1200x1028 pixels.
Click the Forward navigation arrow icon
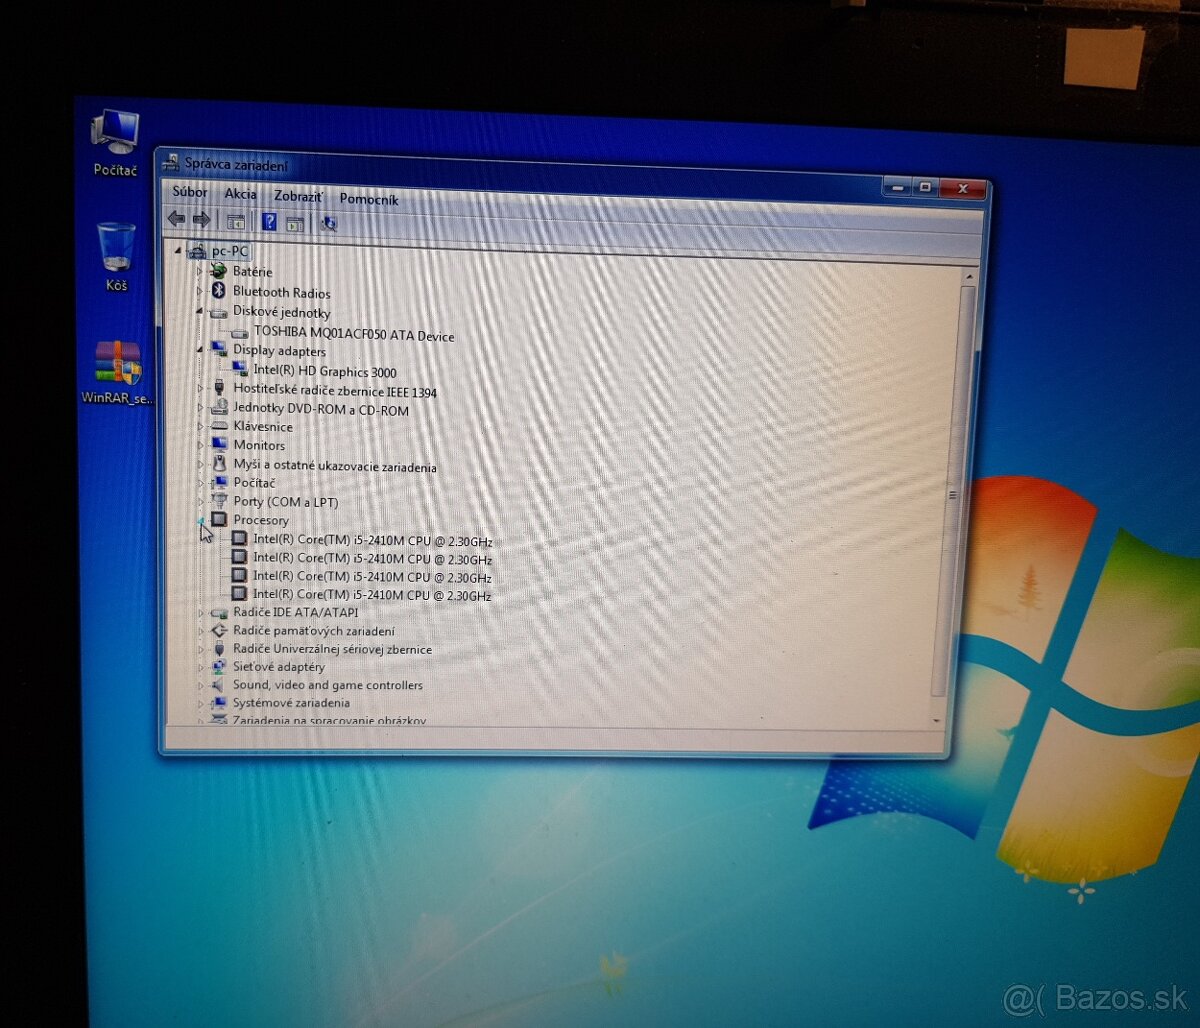pos(202,219)
